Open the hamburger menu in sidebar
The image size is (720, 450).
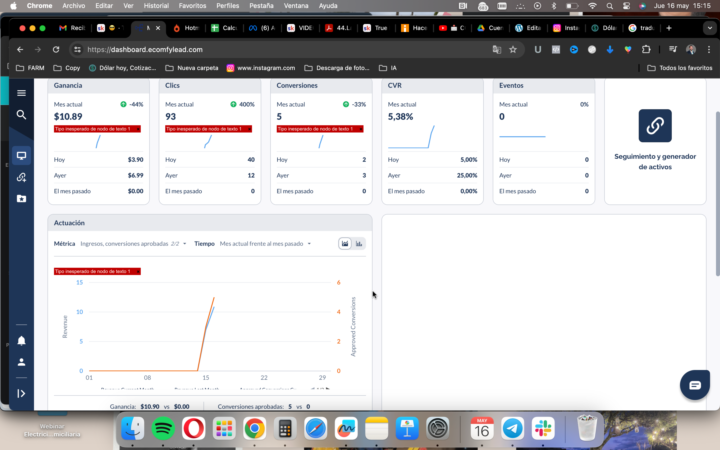click(21, 93)
